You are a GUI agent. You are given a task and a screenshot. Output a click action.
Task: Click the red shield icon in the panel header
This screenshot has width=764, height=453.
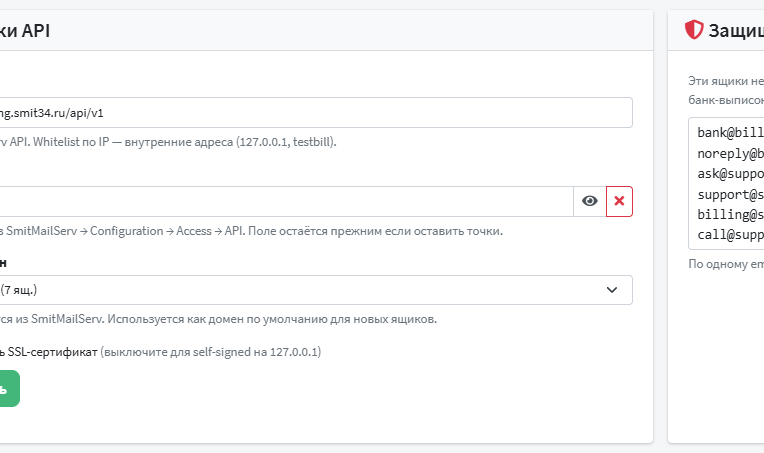click(x=694, y=30)
